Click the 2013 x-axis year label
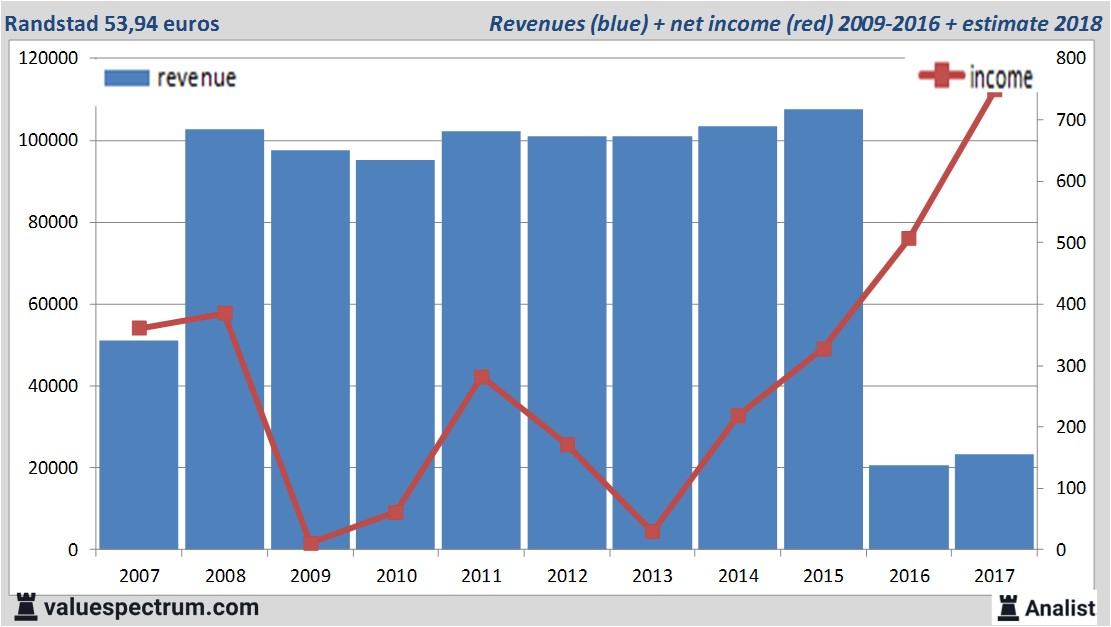 click(x=653, y=575)
